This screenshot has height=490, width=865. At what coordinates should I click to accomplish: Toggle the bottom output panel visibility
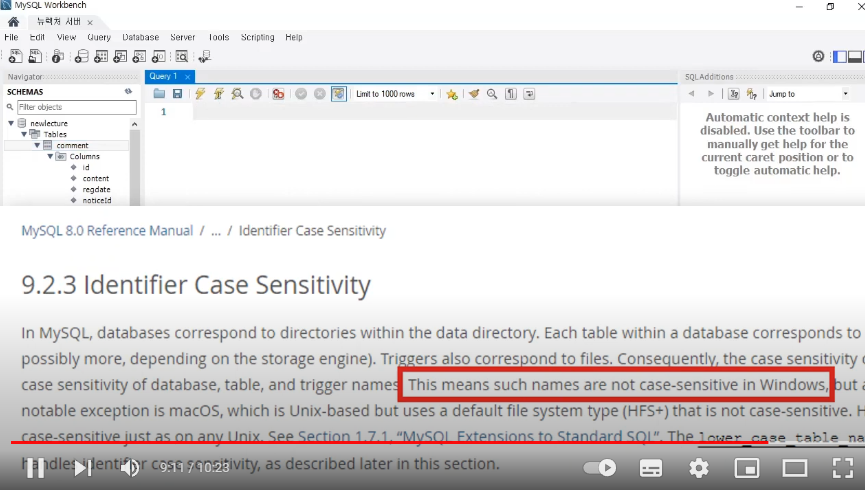coord(855,56)
